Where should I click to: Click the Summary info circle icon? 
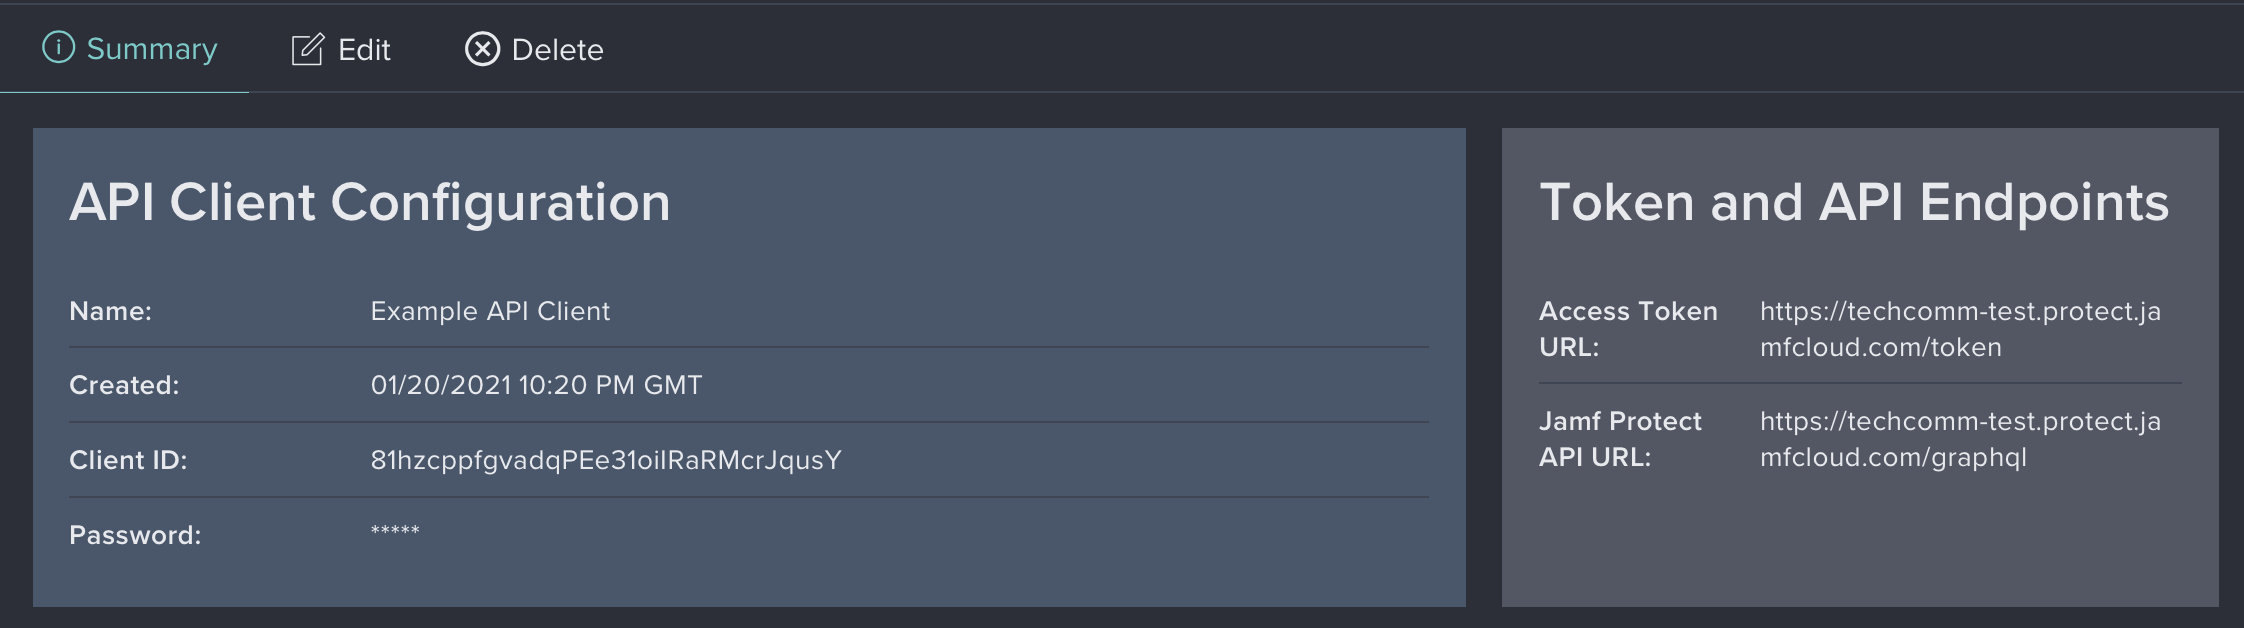click(x=58, y=47)
